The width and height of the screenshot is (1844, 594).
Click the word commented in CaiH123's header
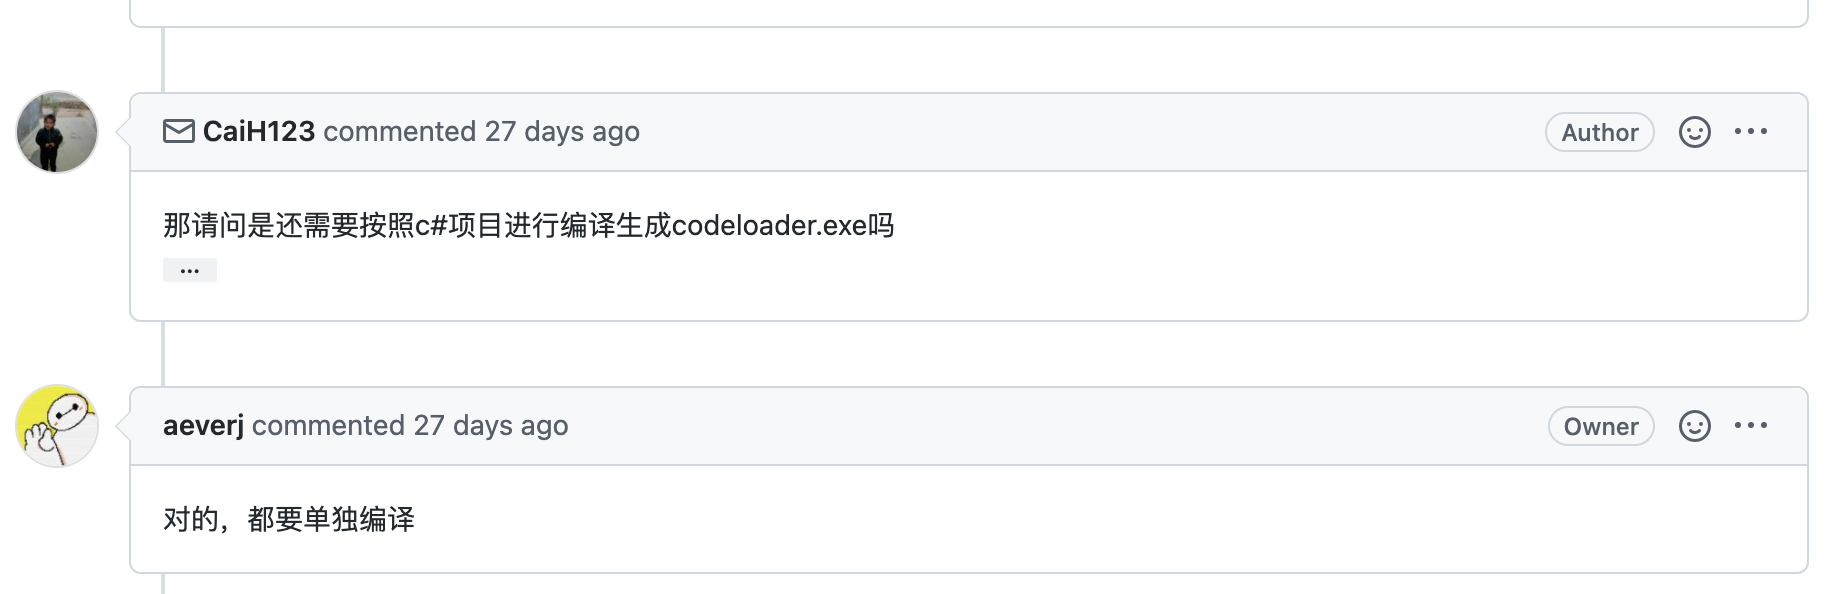(x=400, y=131)
